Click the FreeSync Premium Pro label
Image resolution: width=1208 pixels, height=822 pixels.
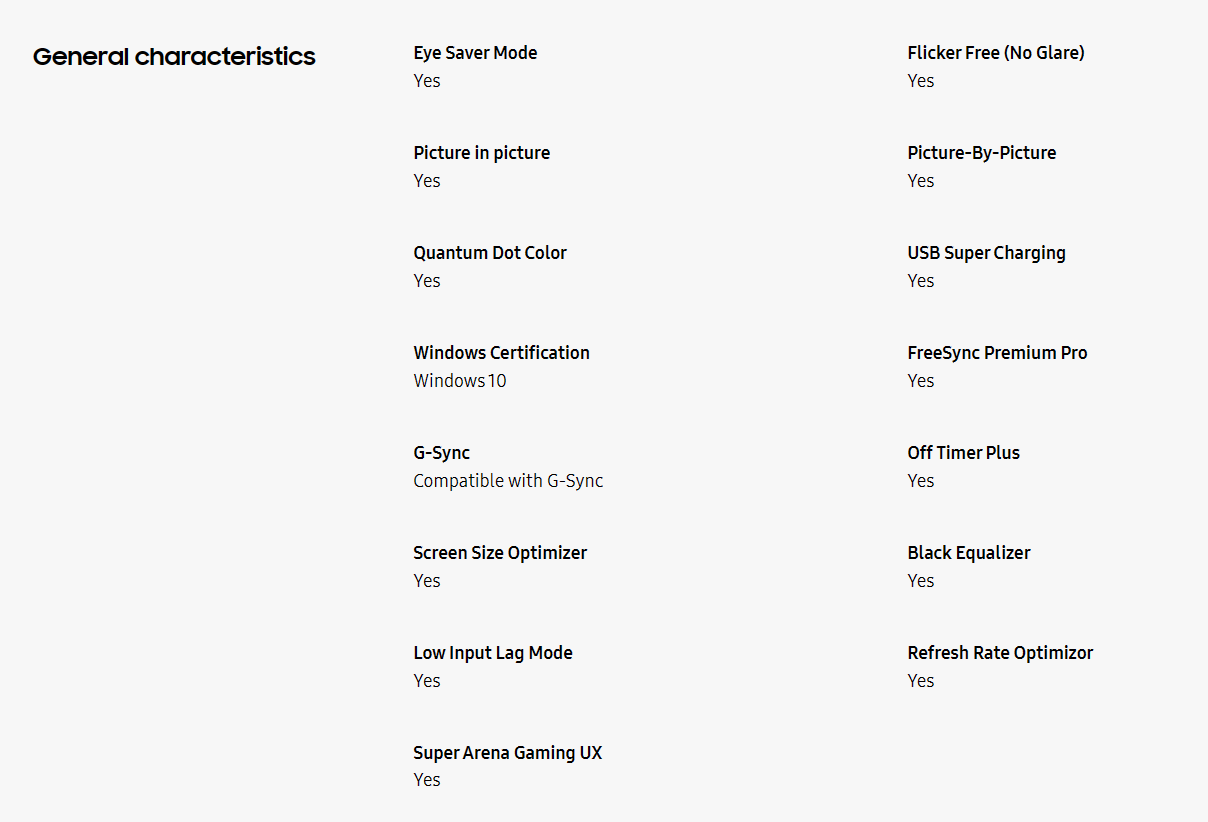pos(997,353)
